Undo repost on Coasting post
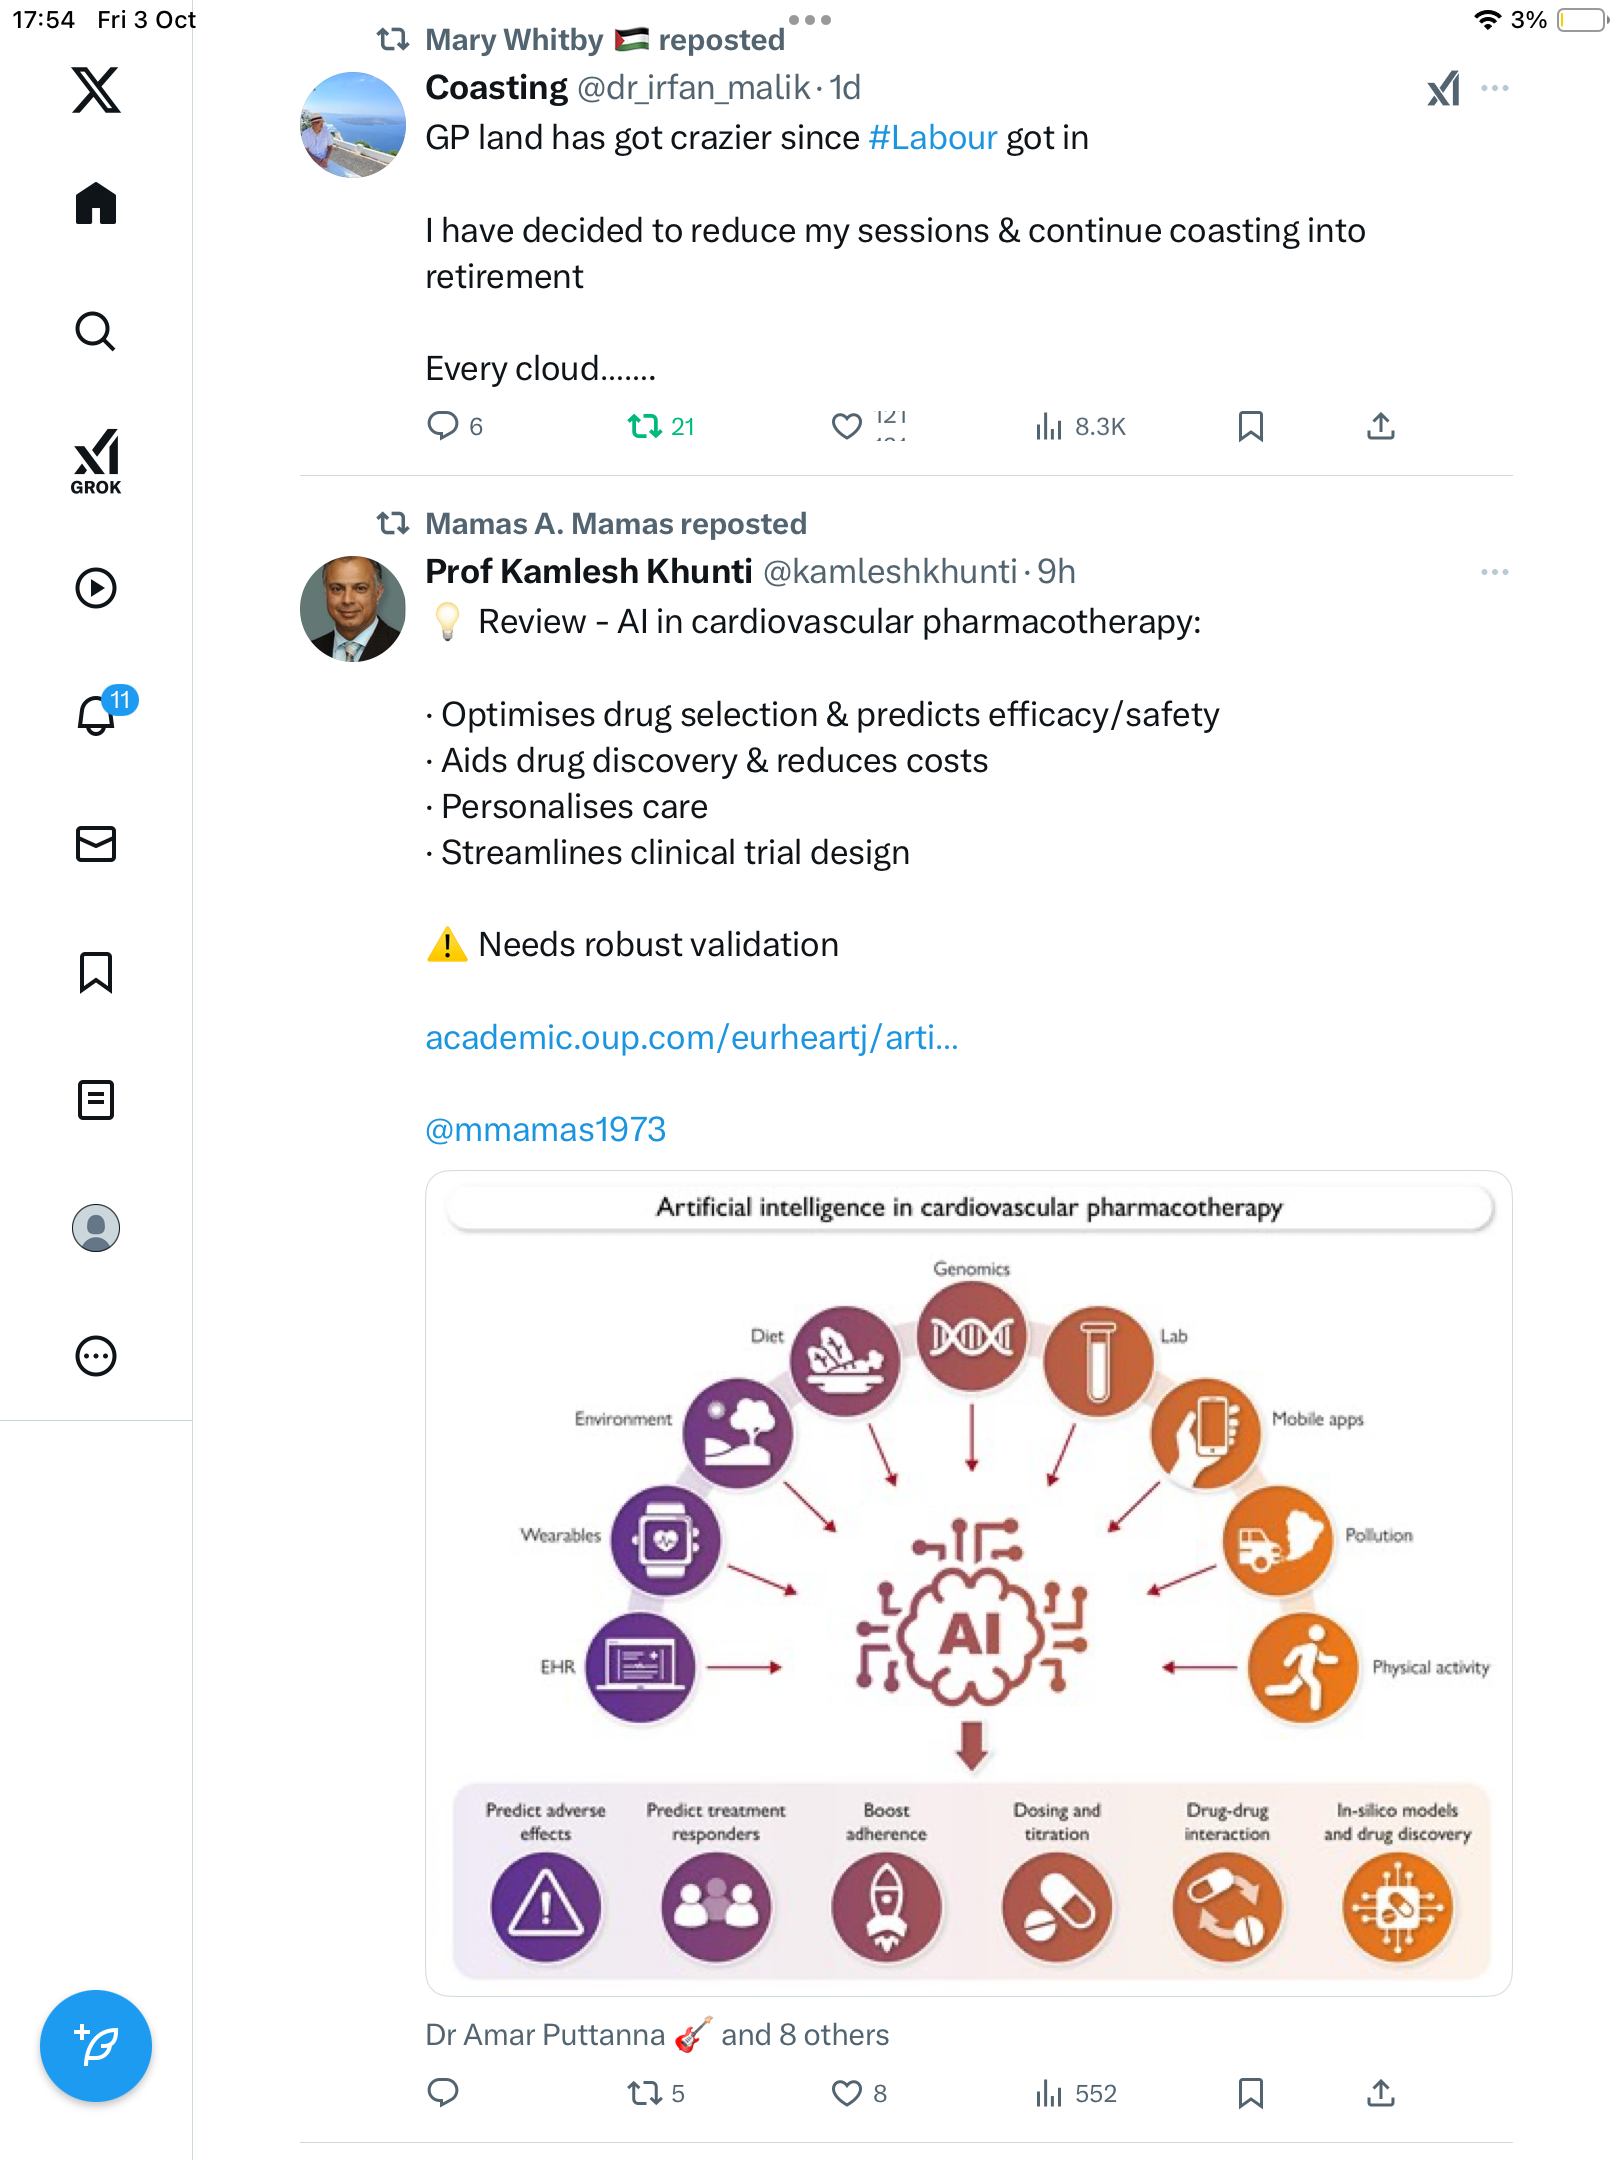The image size is (1620, 2160). coord(645,427)
